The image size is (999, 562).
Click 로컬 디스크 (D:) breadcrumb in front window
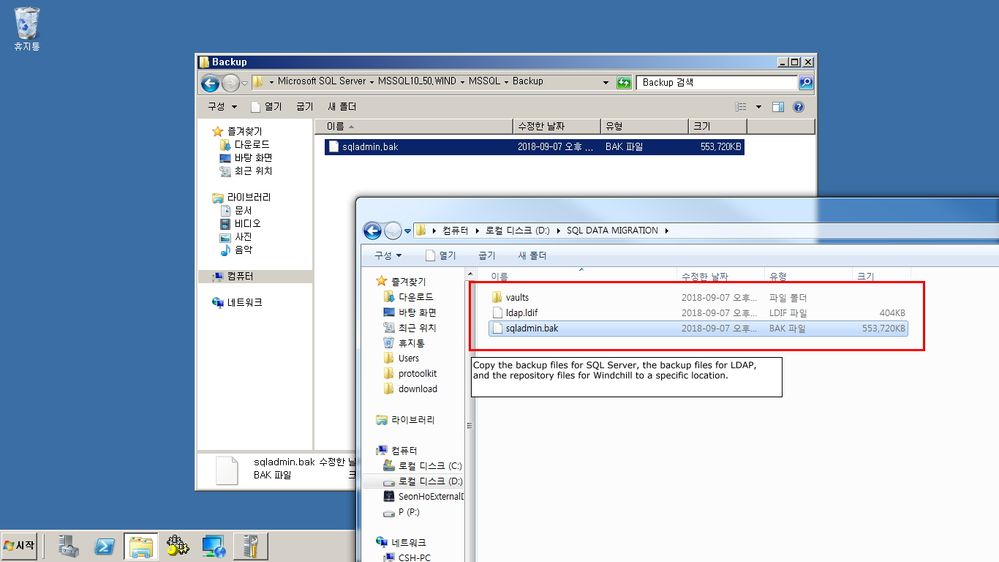click(517, 231)
